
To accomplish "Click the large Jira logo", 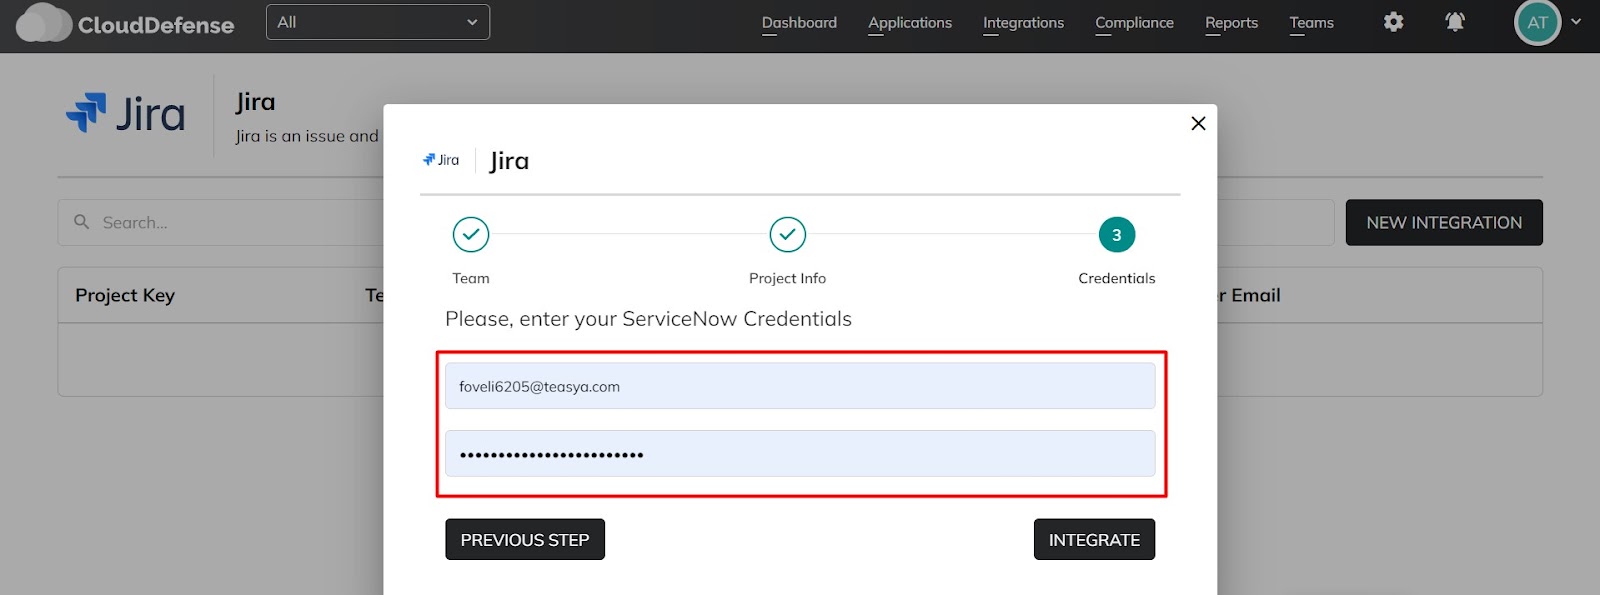I will (x=126, y=114).
